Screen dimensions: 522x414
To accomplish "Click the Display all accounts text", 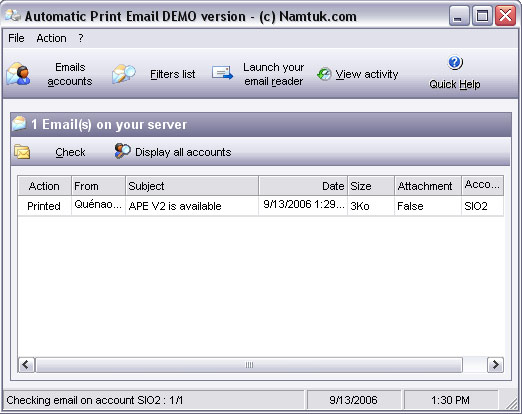I will 183,152.
